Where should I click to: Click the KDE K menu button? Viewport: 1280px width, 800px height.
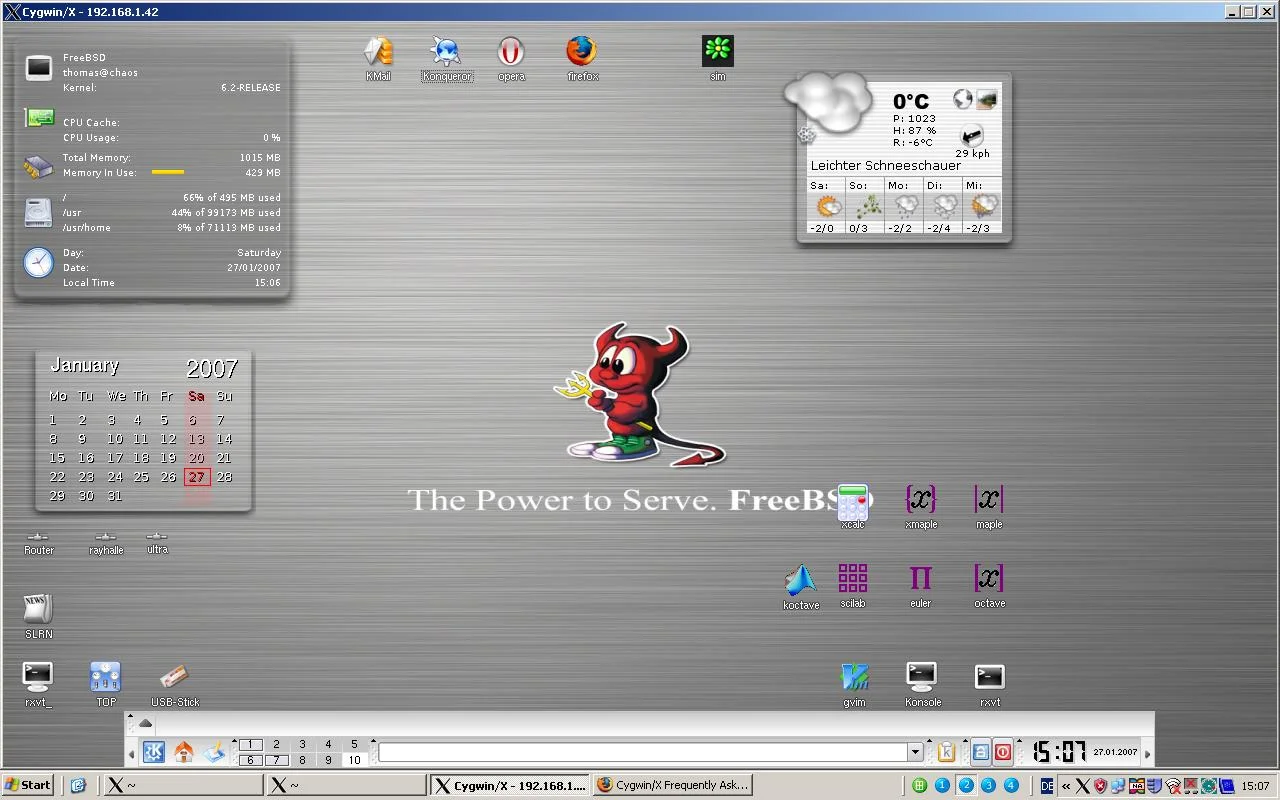pos(154,752)
